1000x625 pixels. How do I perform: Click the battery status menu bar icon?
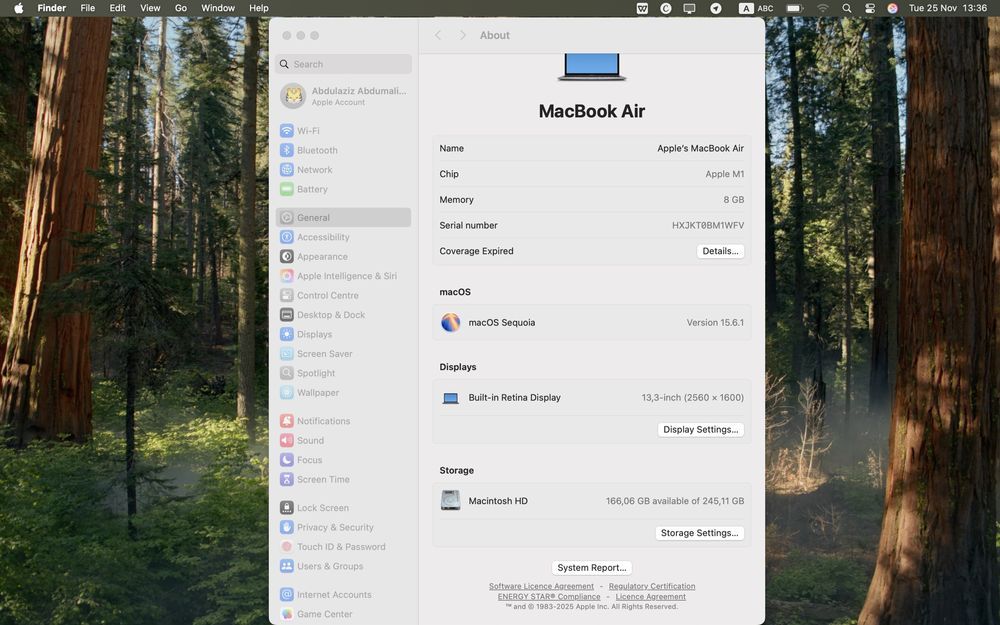coord(794,8)
